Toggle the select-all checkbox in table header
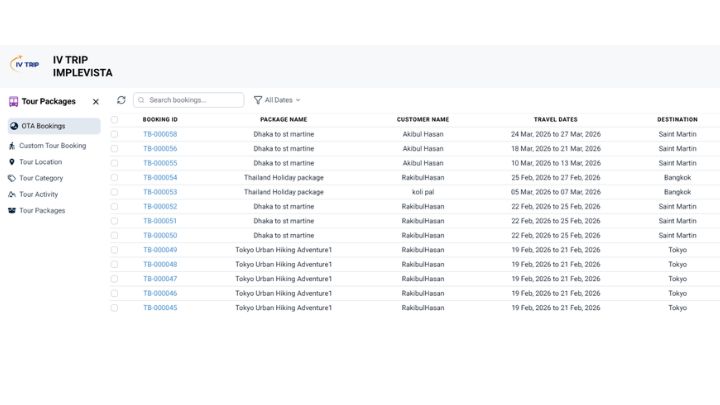Image resolution: width=720 pixels, height=405 pixels. [x=114, y=119]
